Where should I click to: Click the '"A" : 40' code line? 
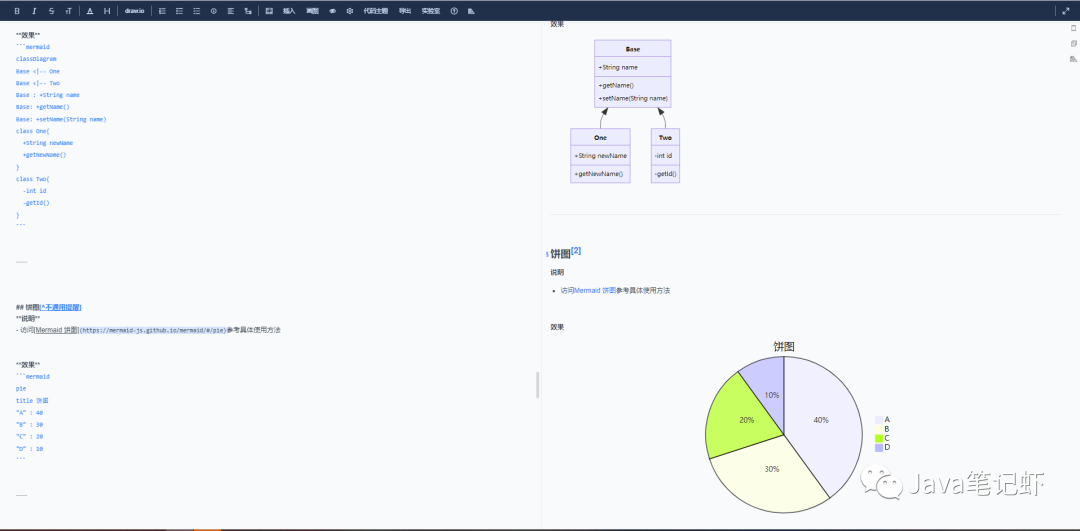pyautogui.click(x=30, y=413)
